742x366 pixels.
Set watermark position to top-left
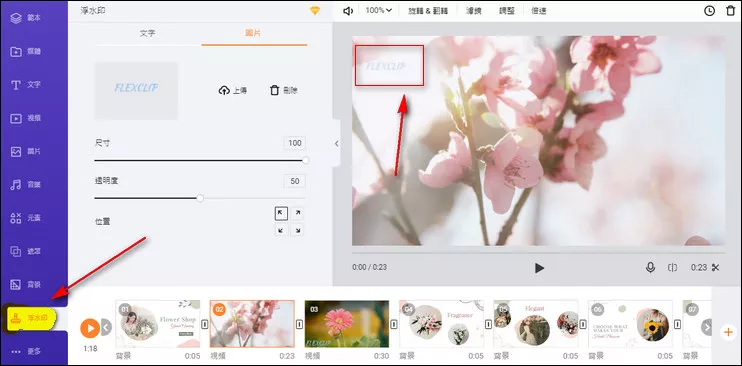281,214
